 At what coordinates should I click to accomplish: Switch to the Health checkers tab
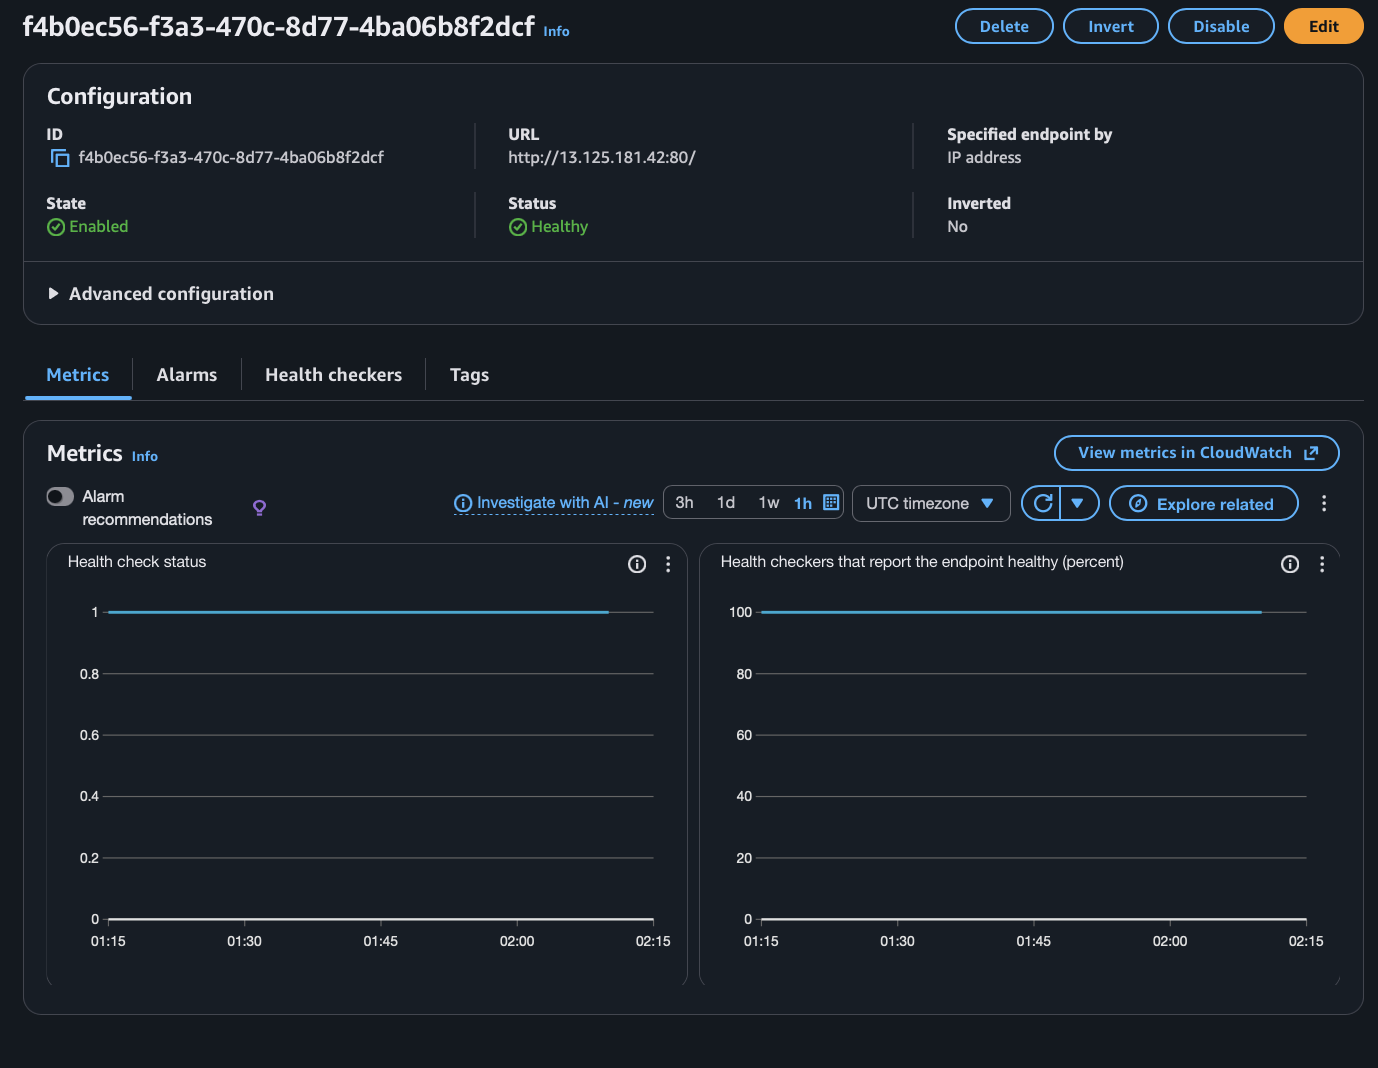pyautogui.click(x=333, y=375)
